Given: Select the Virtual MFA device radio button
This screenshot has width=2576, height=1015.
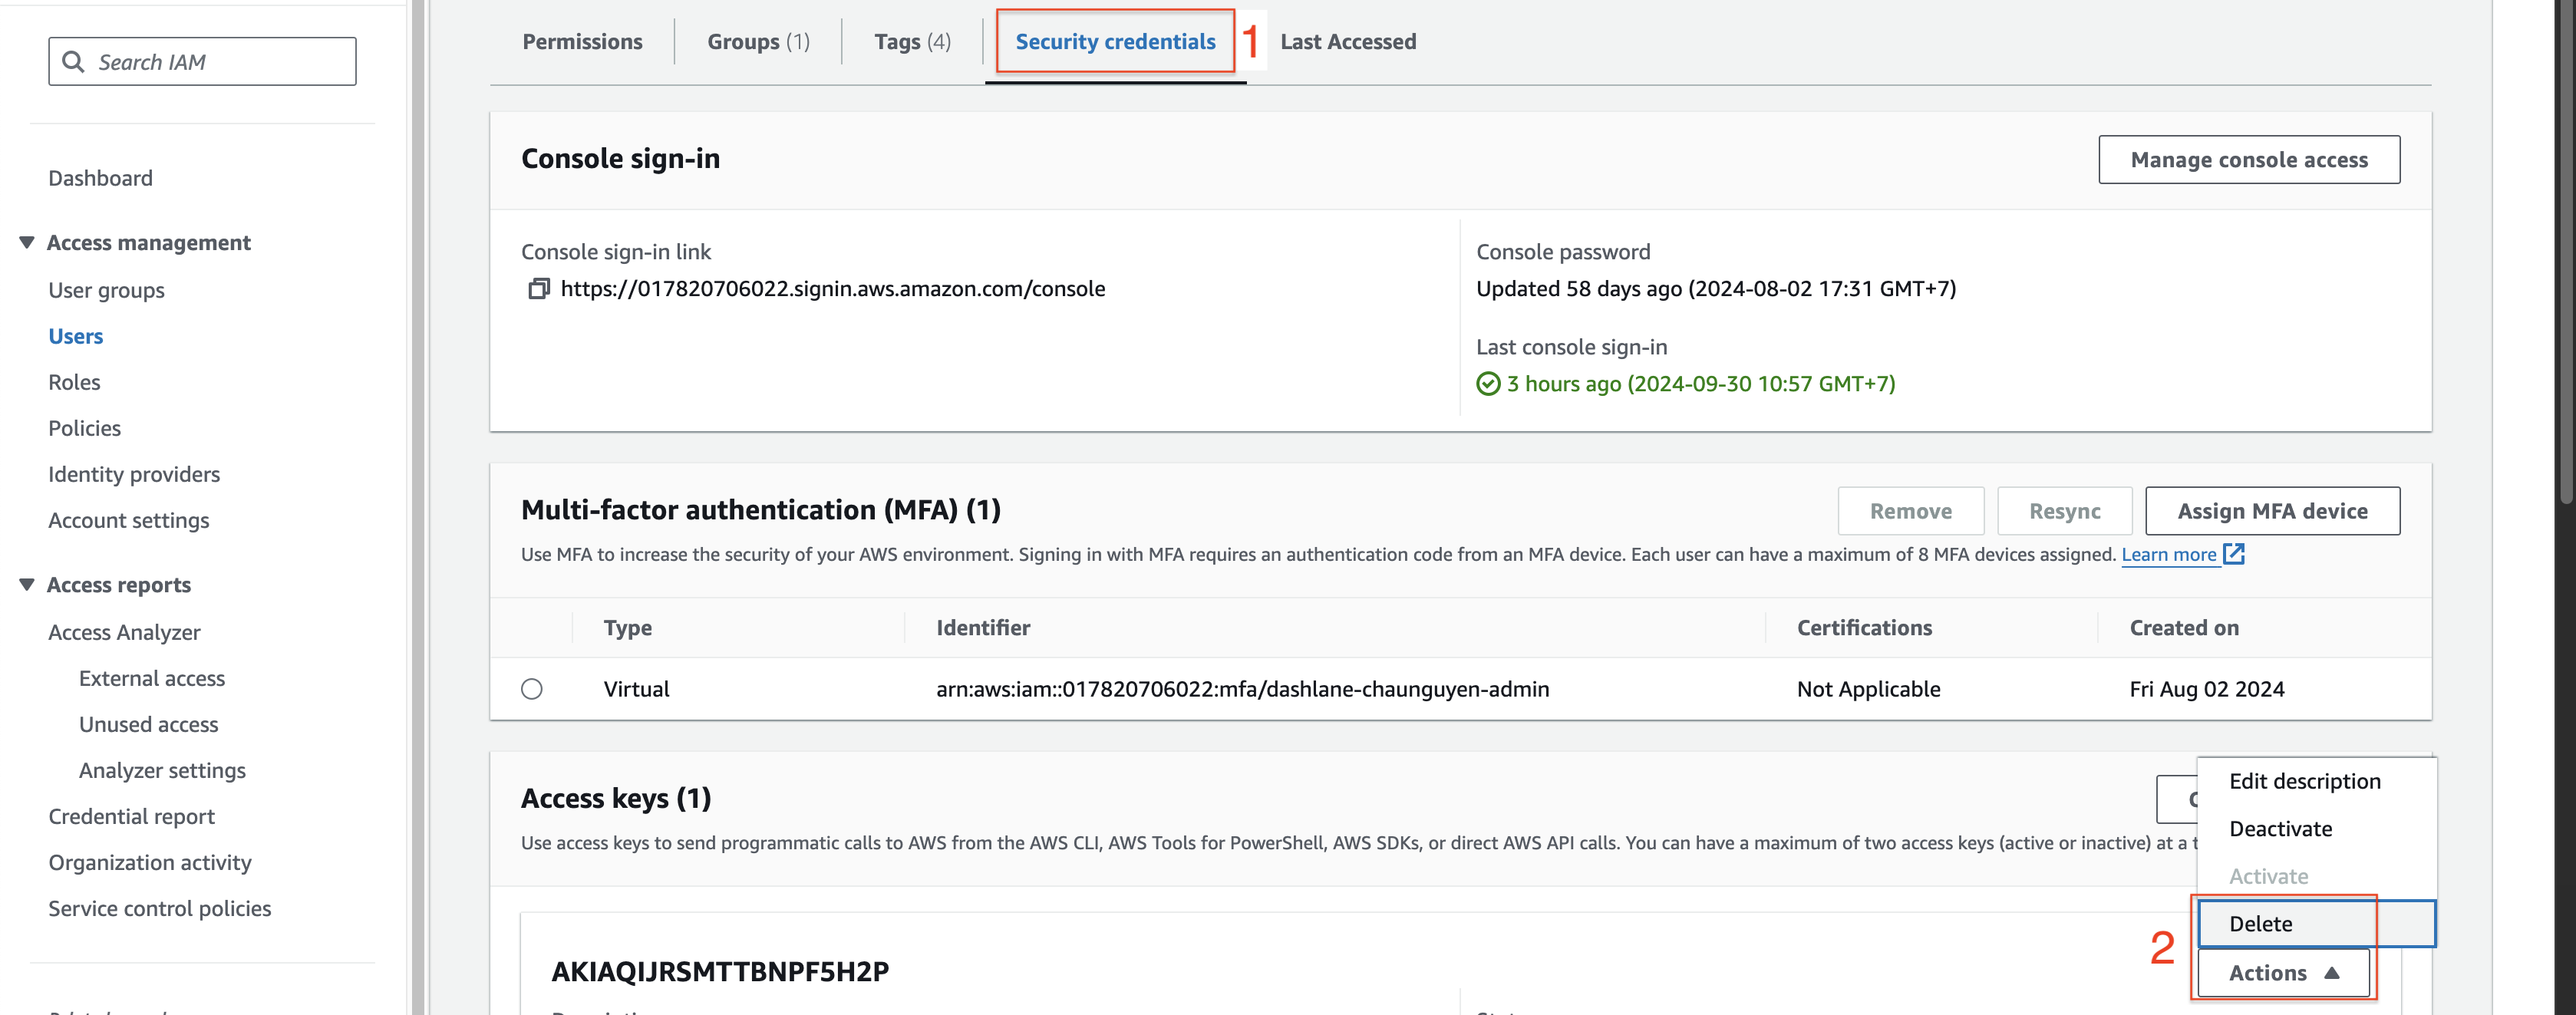Looking at the screenshot, I should coord(532,689).
